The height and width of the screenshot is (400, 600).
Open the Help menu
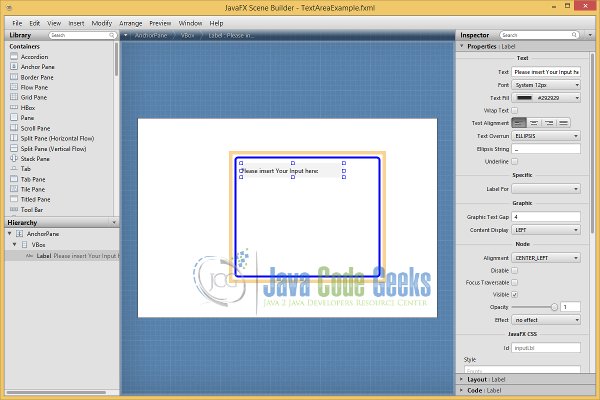click(216, 23)
